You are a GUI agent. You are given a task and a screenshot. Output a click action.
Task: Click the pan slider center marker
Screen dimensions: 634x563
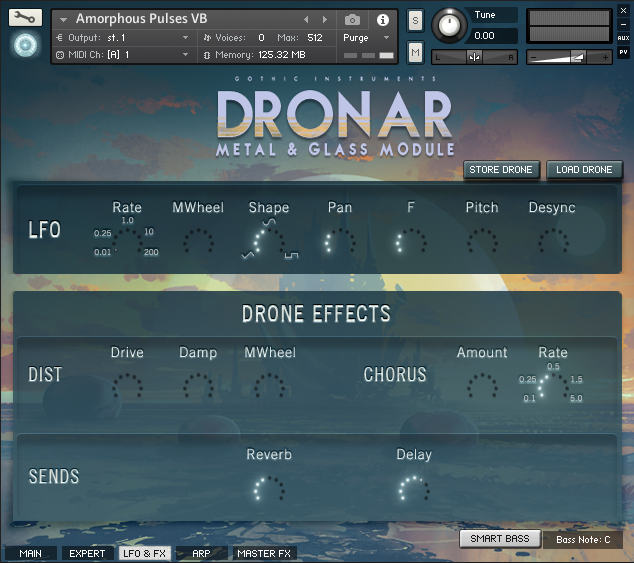(x=474, y=57)
